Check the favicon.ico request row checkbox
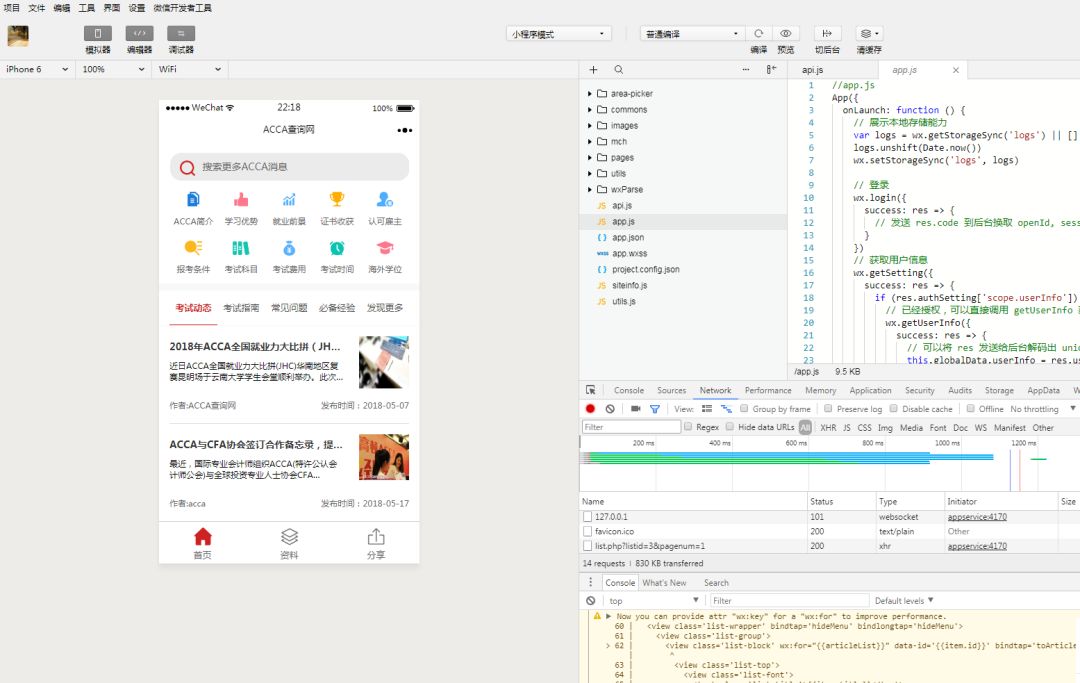Screen dimensions: 1080x683 click(x=588, y=532)
